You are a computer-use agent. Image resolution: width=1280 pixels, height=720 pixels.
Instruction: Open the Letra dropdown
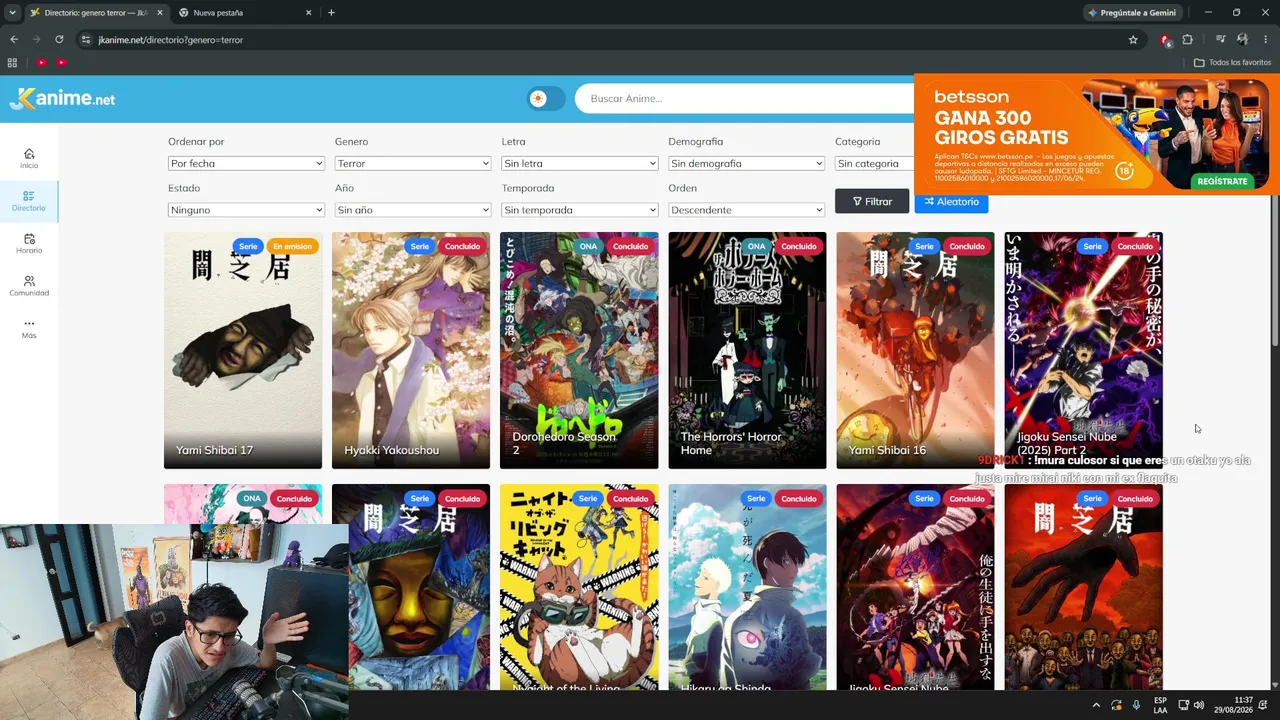(x=580, y=163)
